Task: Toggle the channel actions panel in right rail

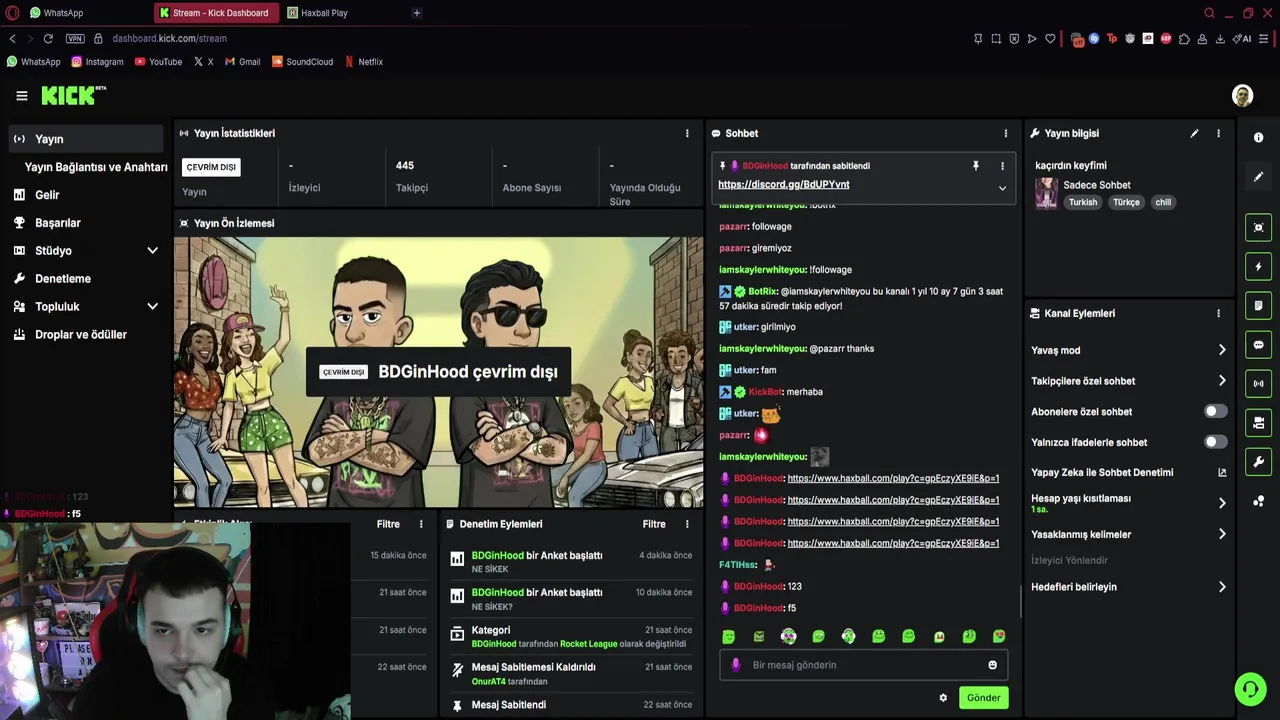Action: [x=1258, y=423]
